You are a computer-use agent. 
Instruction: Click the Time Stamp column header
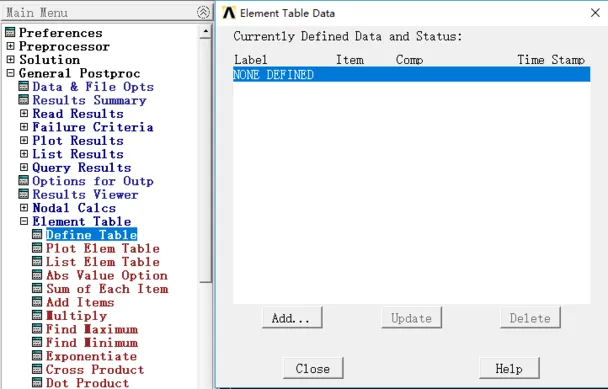(551, 60)
